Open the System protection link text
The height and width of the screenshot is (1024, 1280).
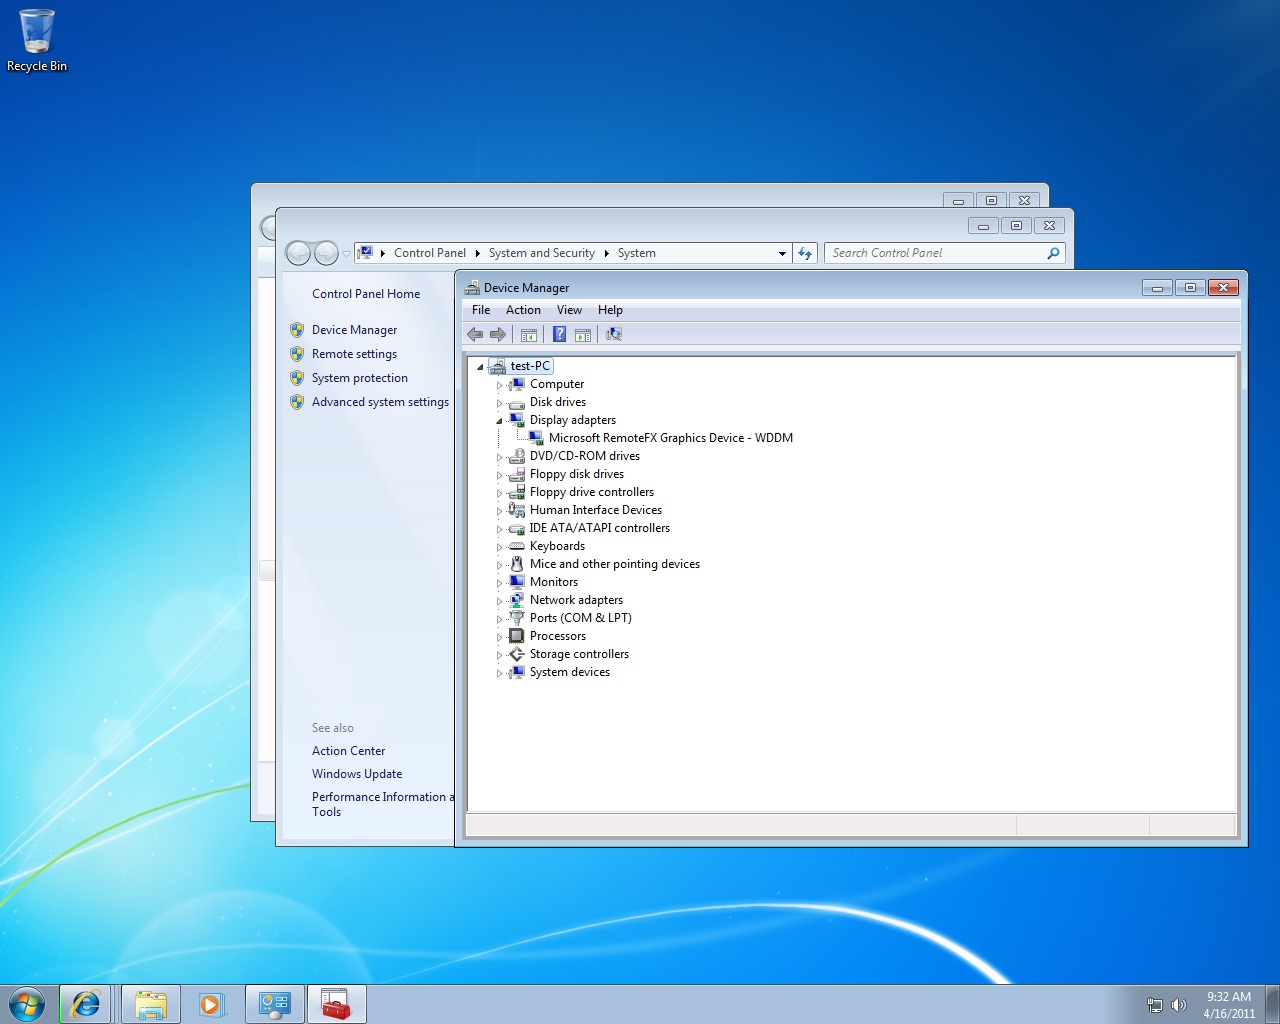(x=360, y=378)
